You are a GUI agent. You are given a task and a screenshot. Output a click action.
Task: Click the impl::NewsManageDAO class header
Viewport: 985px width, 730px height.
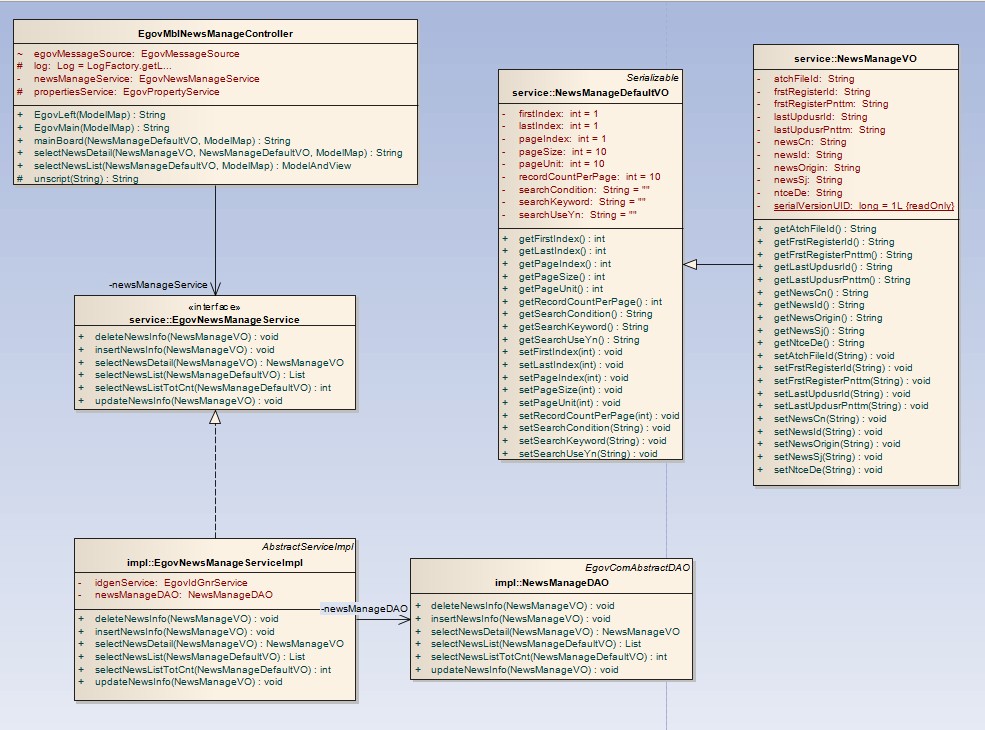(552, 582)
